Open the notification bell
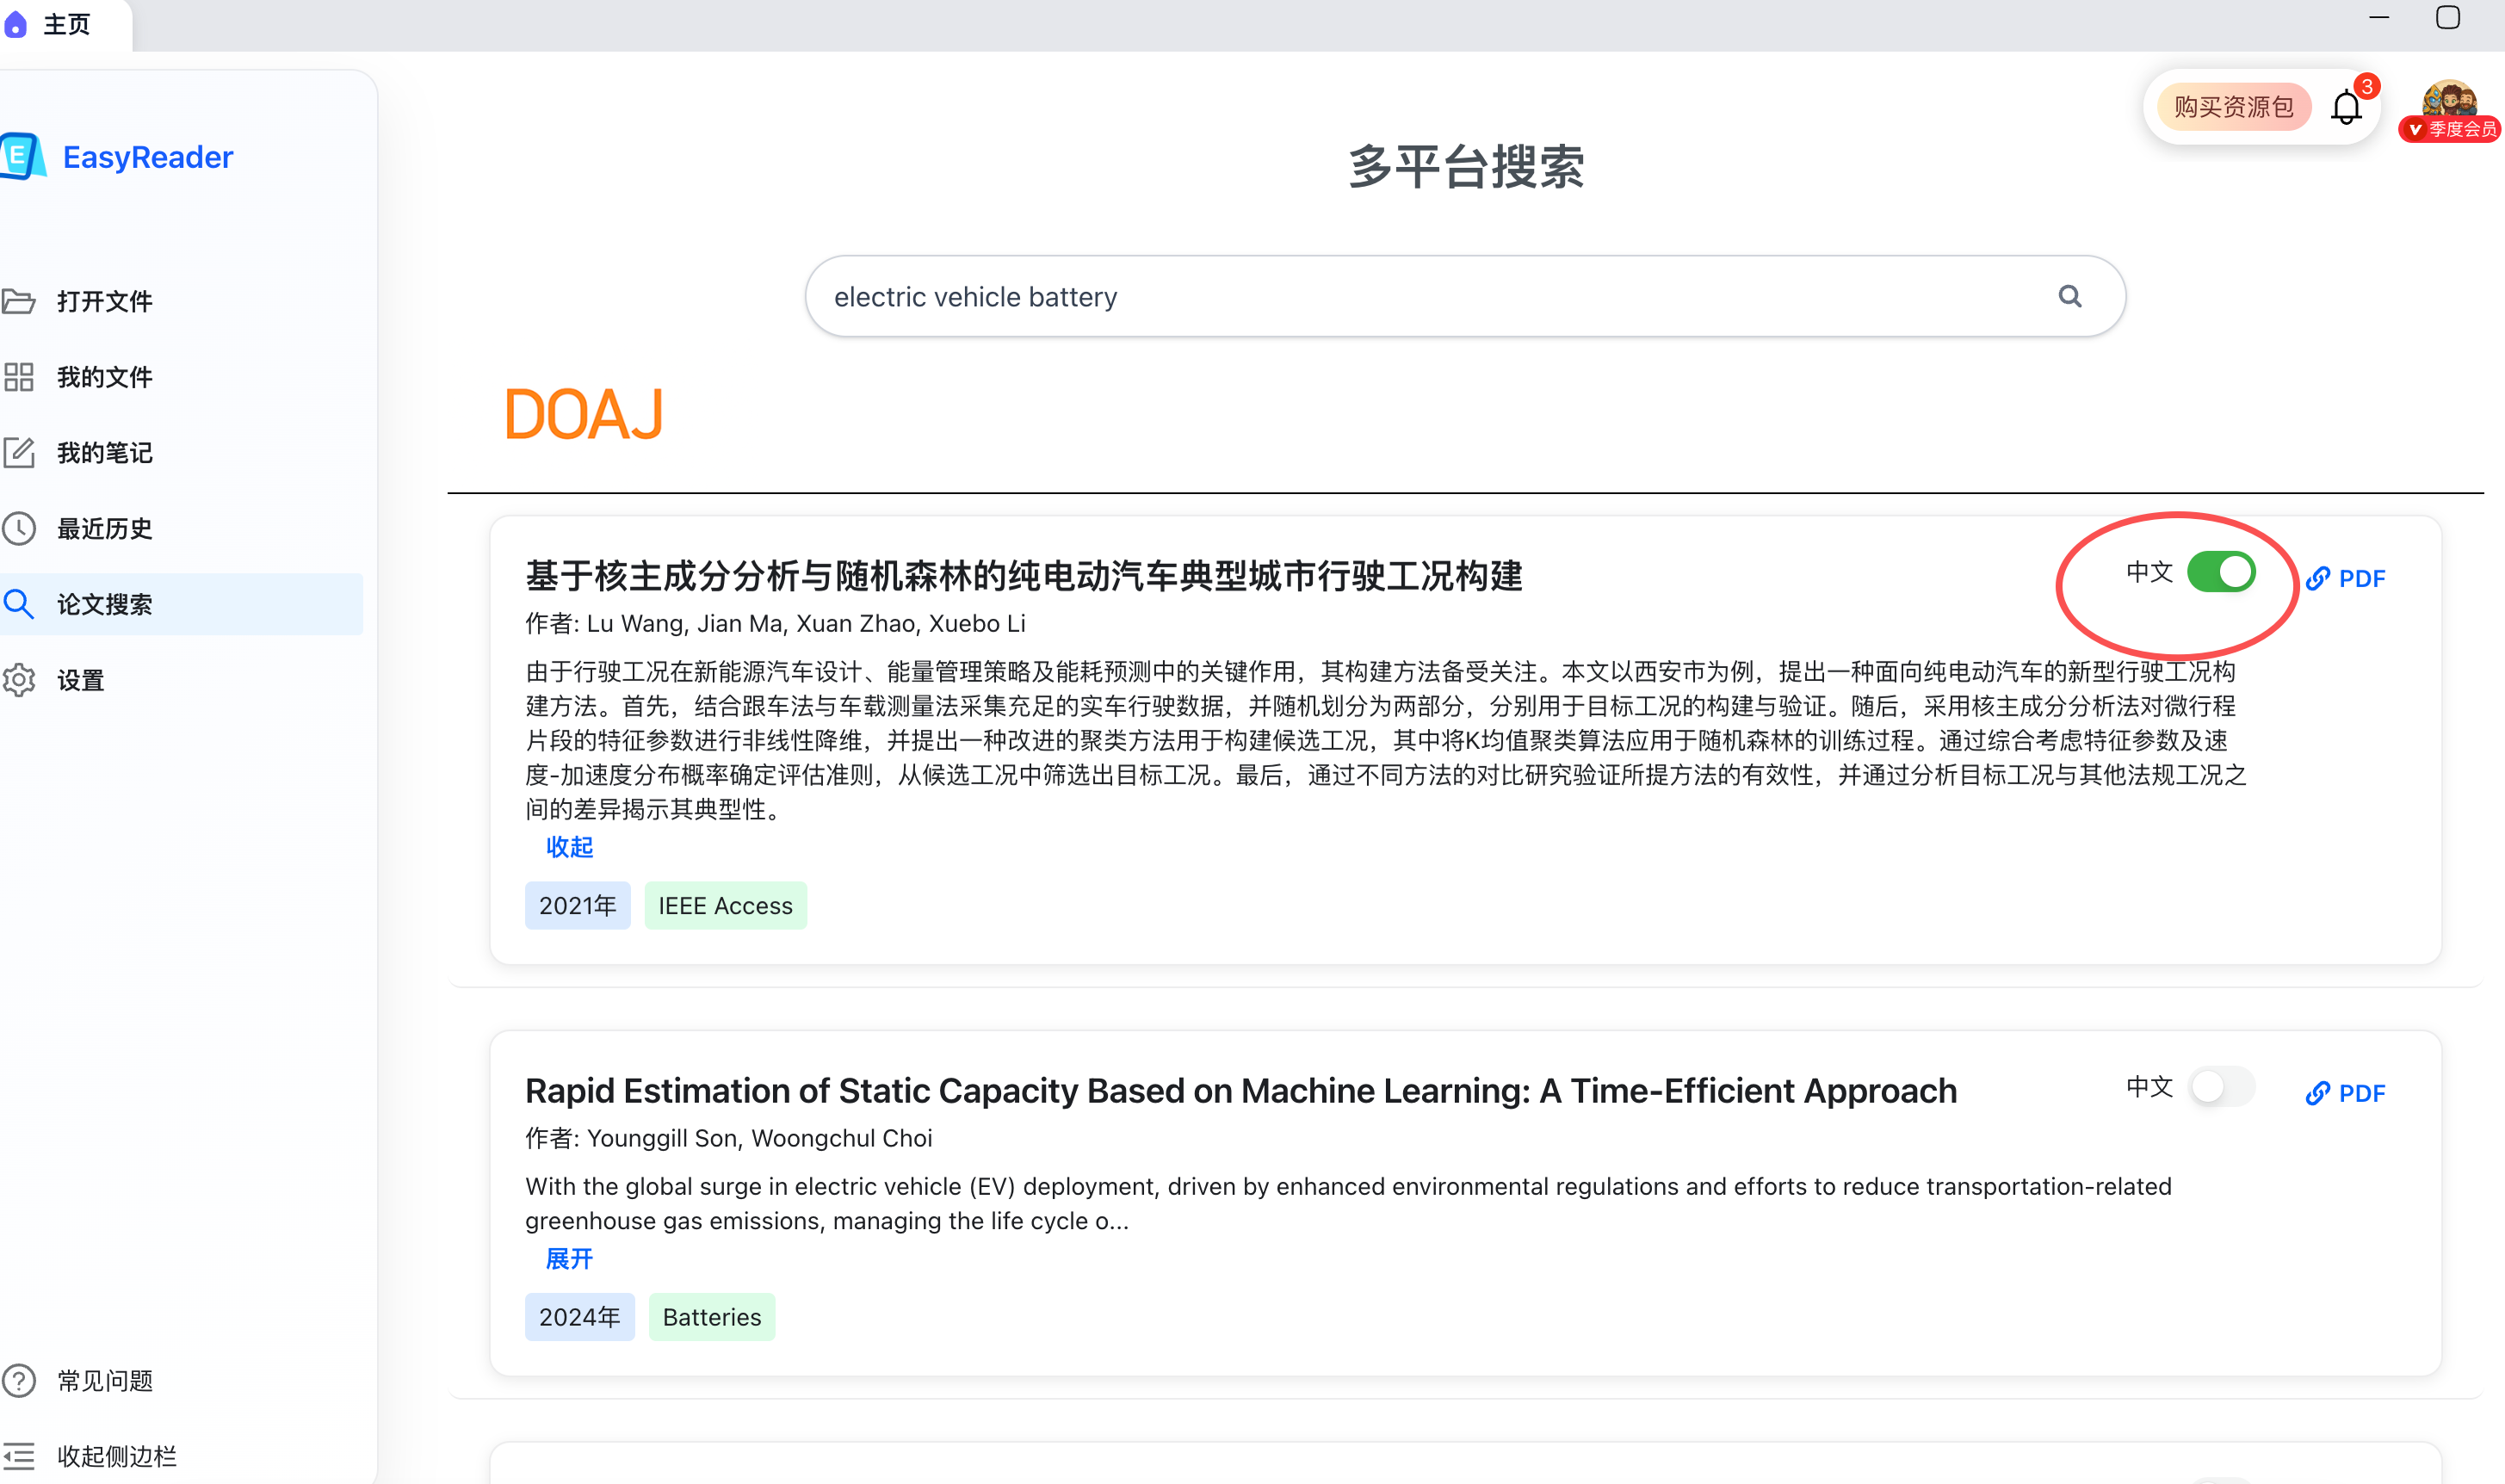Viewport: 2505px width, 1484px height. pos(2345,108)
